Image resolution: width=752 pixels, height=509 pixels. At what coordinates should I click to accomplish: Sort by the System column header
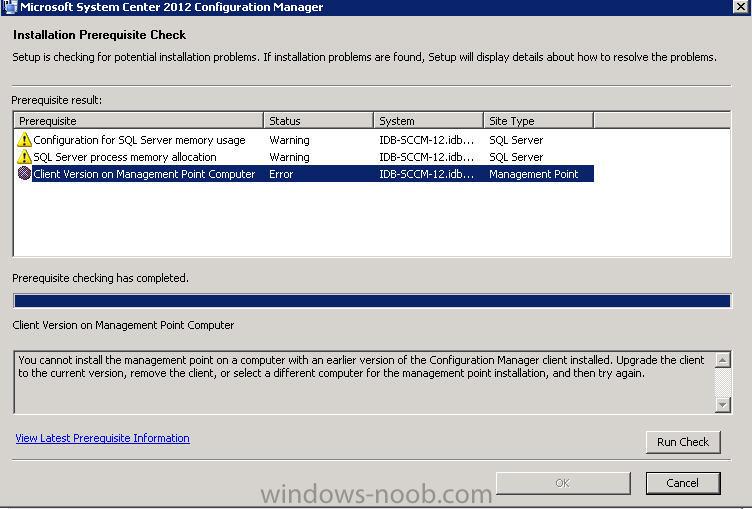428,121
